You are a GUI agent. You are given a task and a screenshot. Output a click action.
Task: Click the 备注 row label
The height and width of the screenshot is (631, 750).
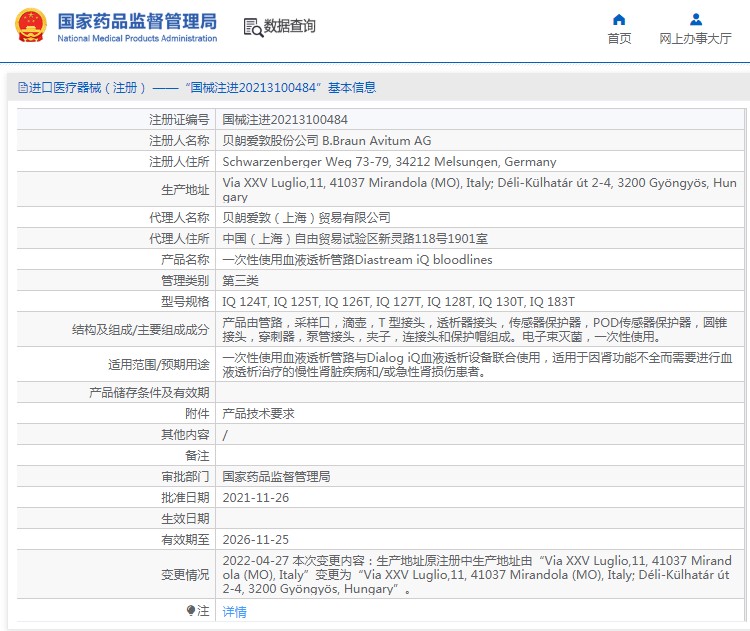(x=197, y=456)
